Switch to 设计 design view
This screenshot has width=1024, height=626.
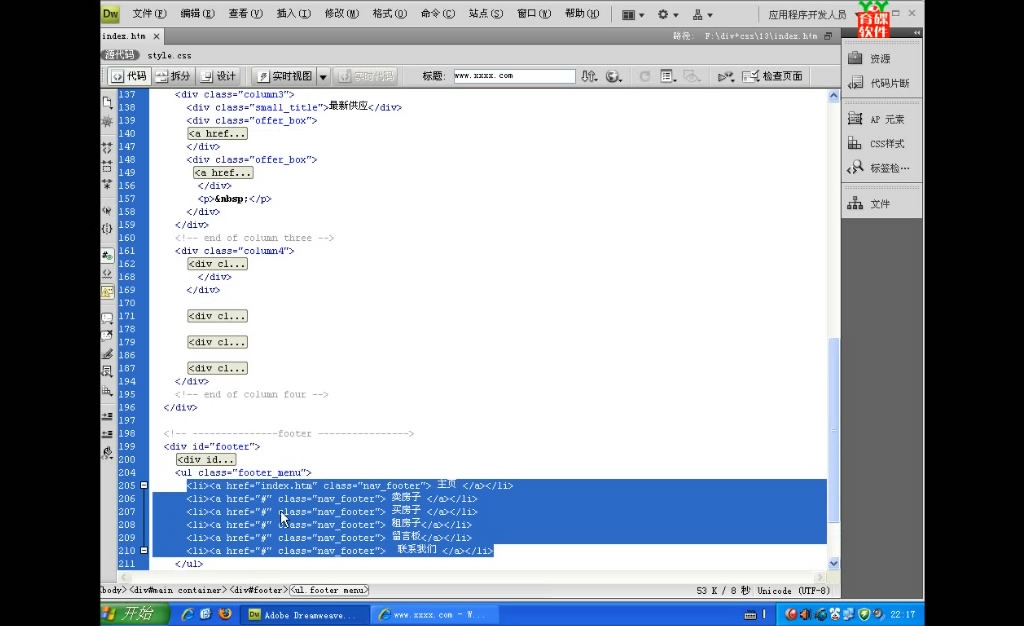218,76
